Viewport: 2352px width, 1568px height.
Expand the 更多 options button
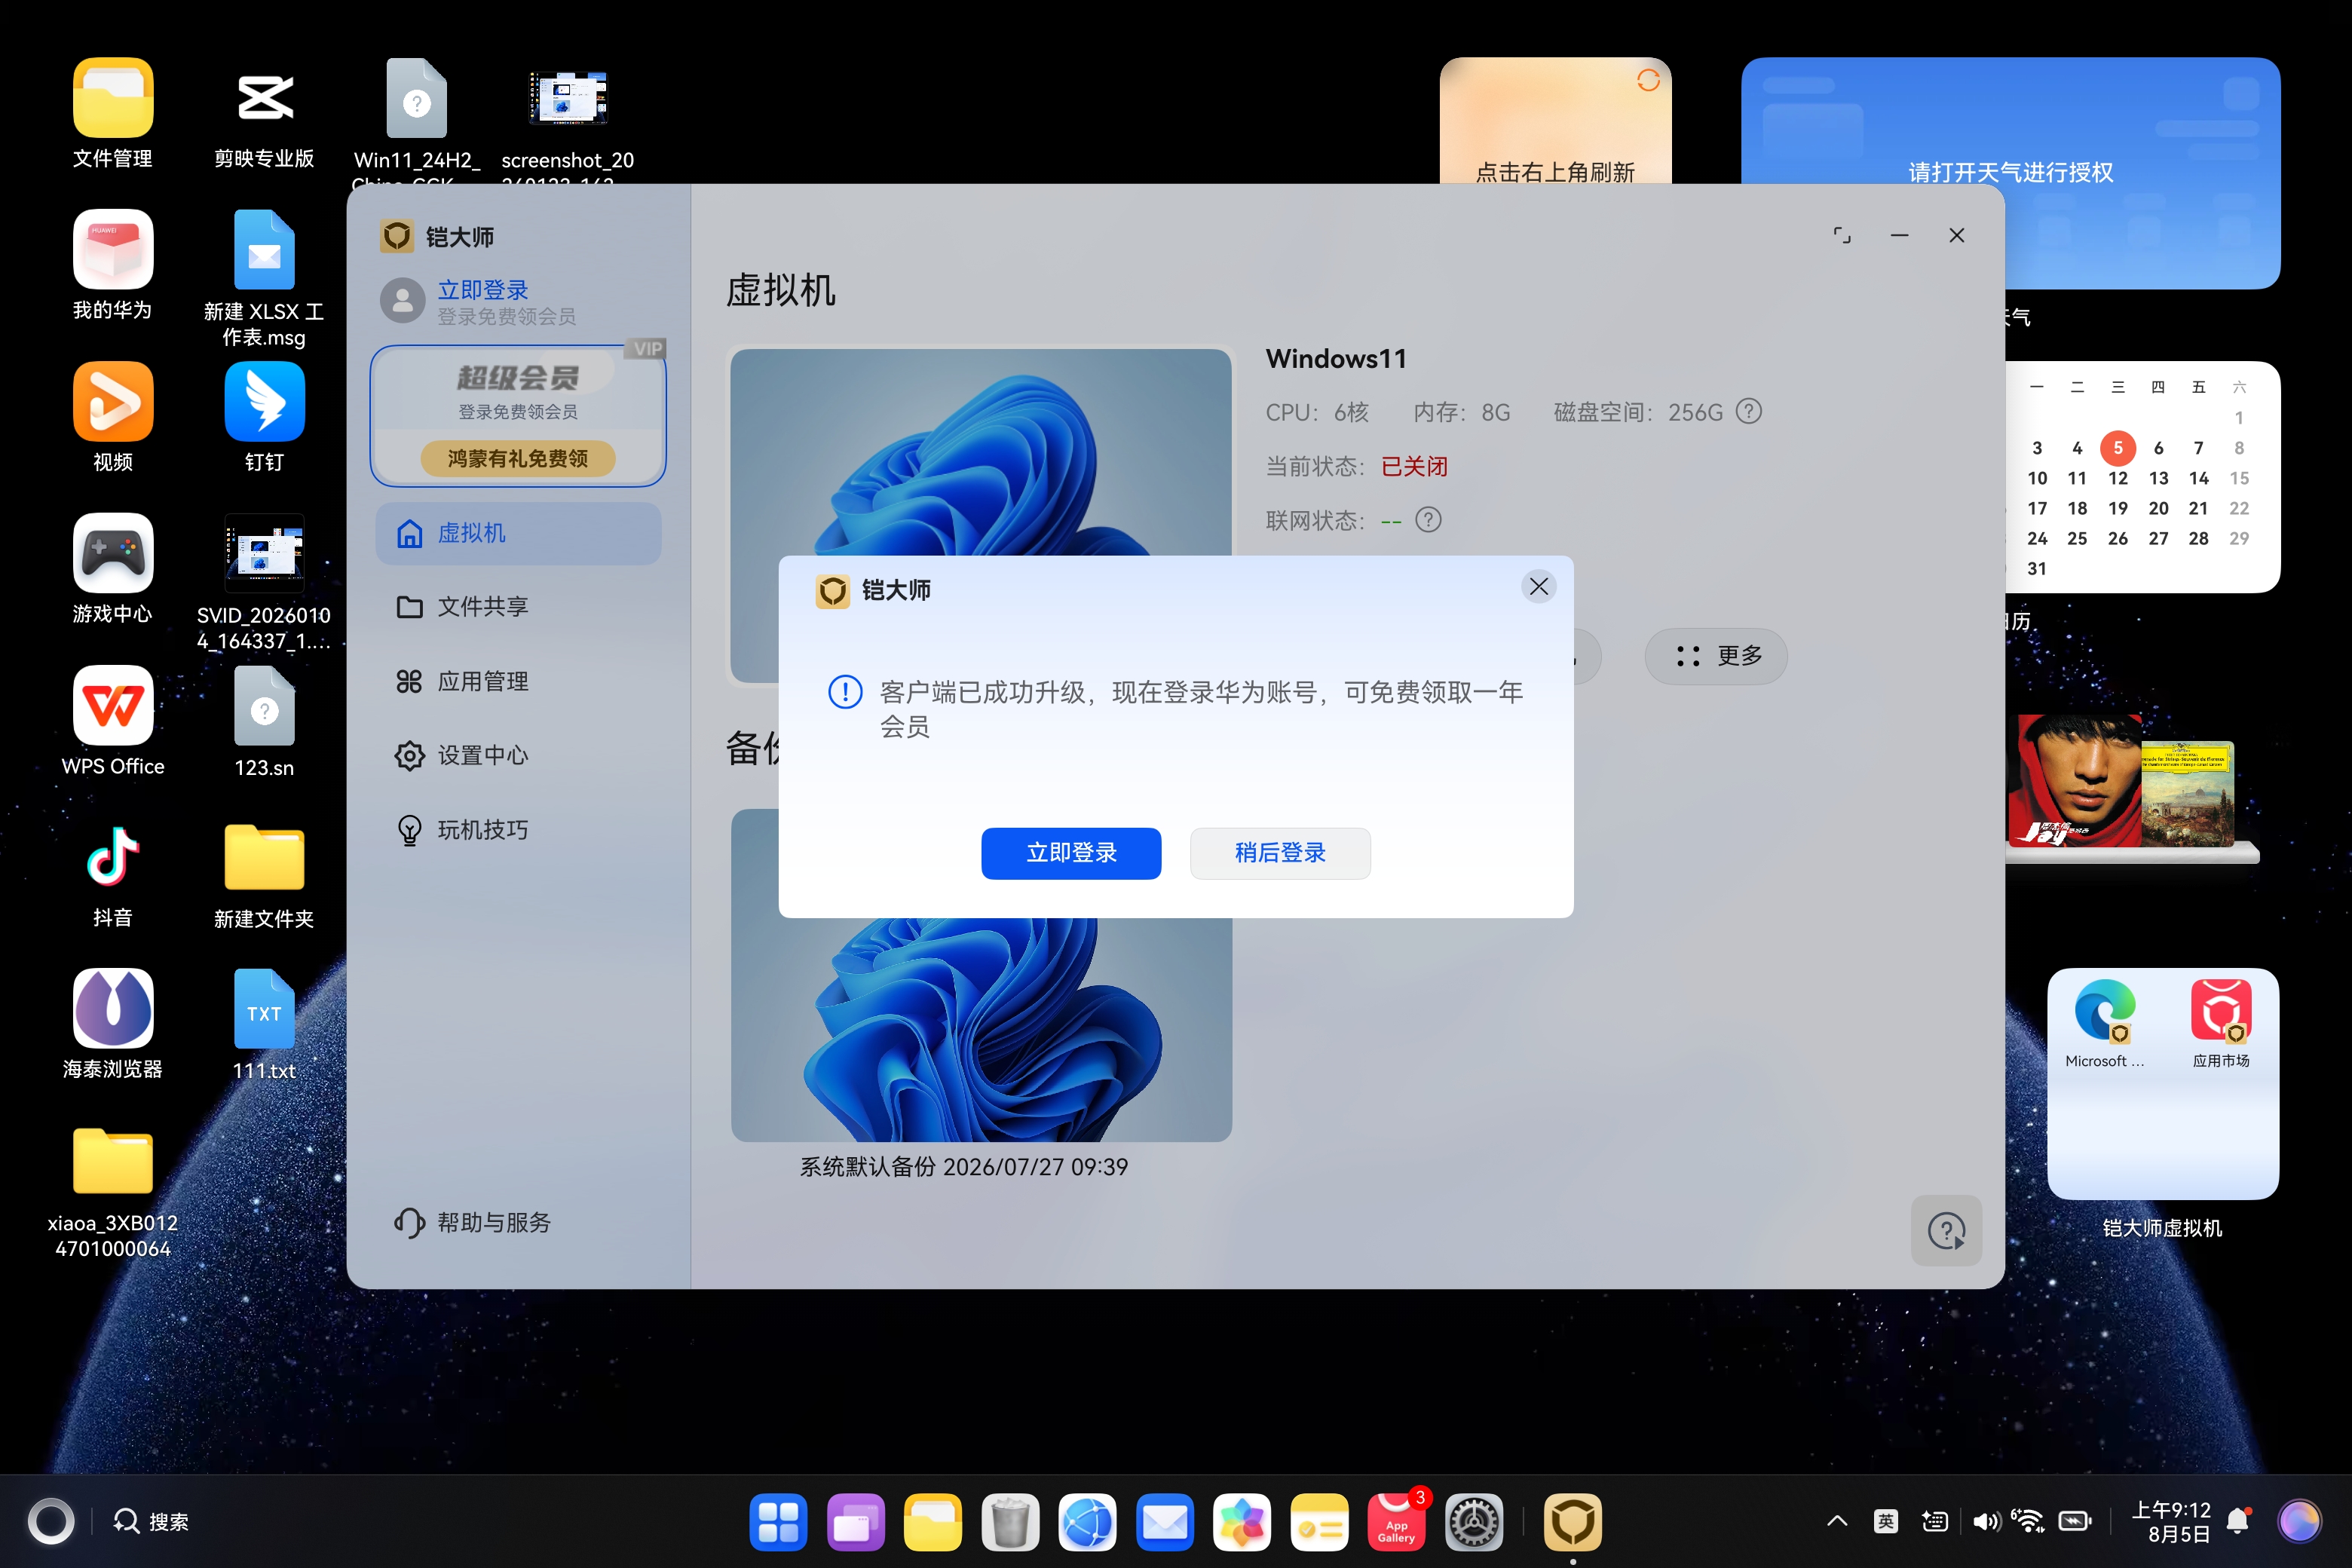click(1716, 656)
